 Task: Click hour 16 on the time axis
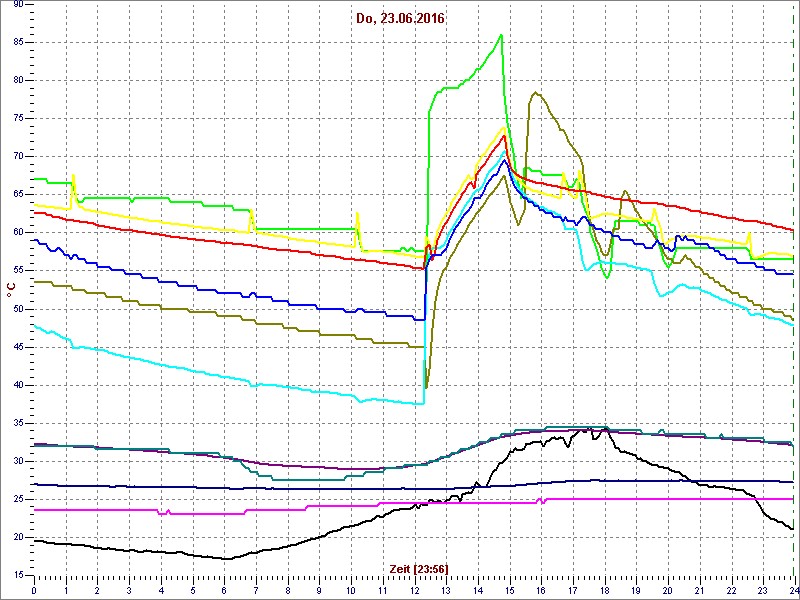click(x=541, y=589)
